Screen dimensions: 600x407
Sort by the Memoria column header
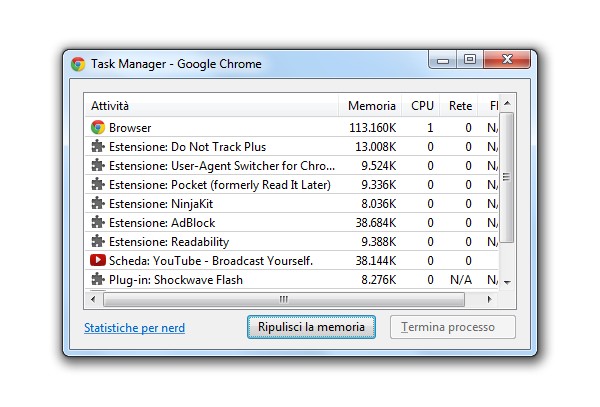pos(370,106)
